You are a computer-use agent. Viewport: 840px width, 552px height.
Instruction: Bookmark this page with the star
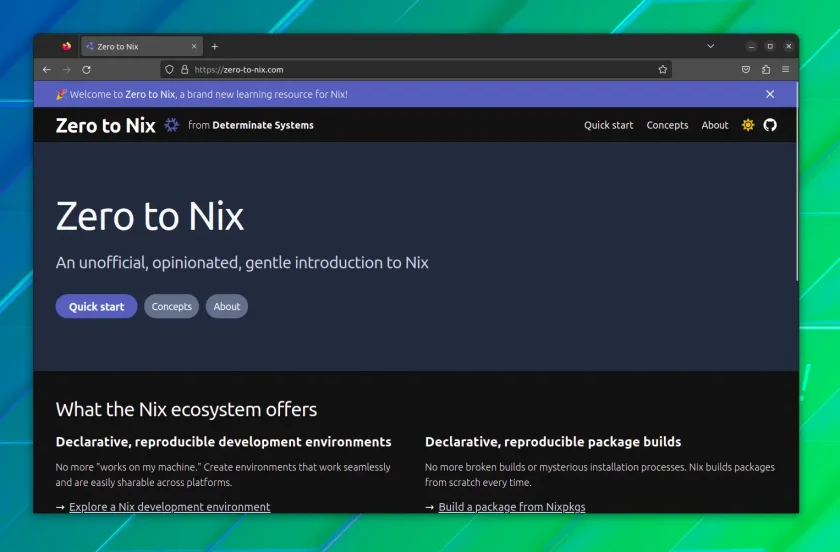[663, 70]
